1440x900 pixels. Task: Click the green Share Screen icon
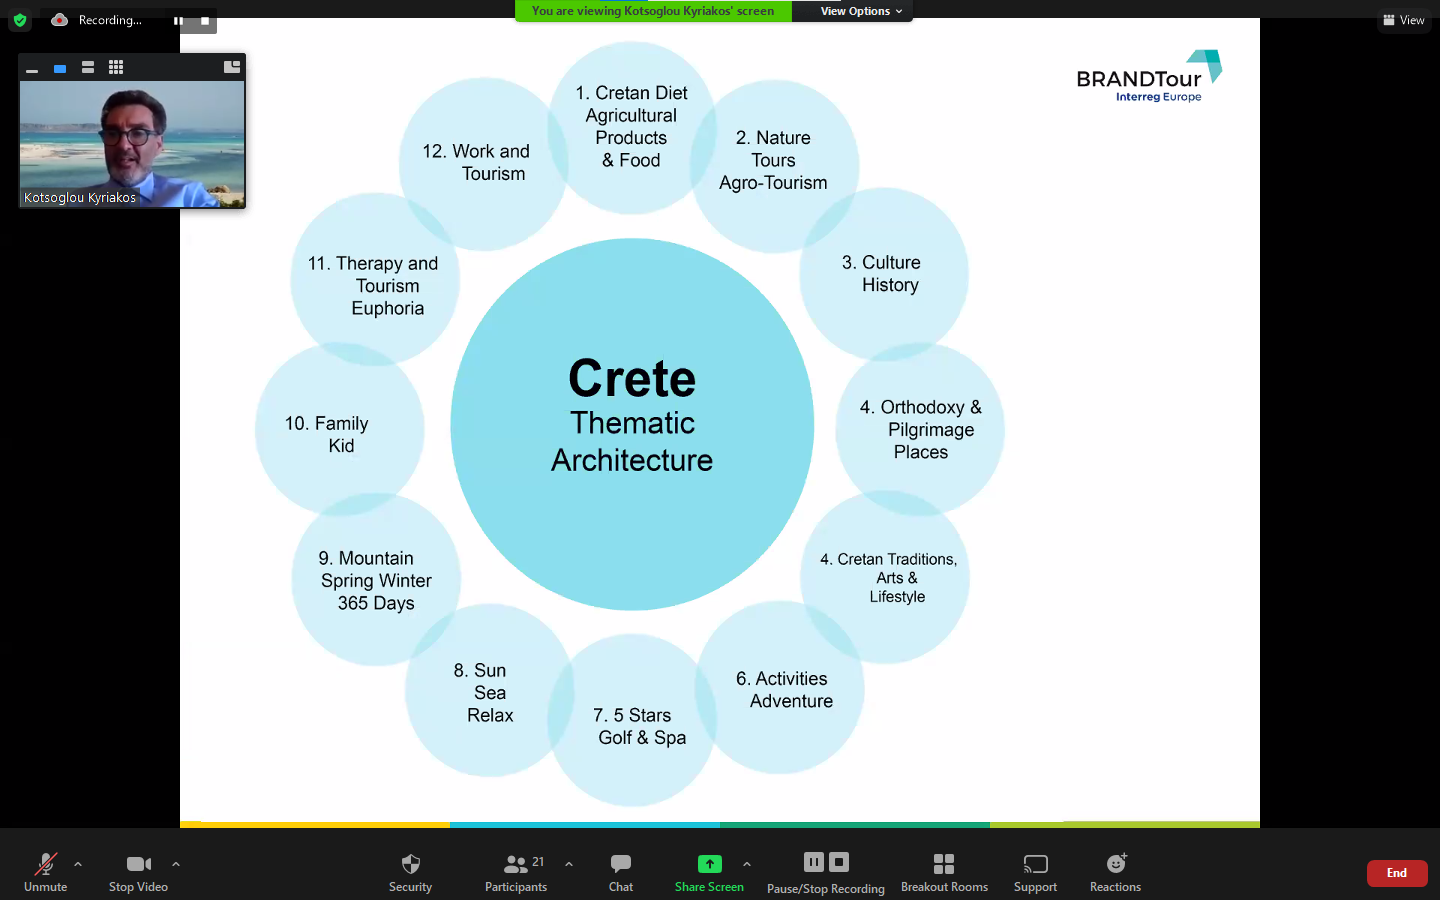click(x=709, y=864)
